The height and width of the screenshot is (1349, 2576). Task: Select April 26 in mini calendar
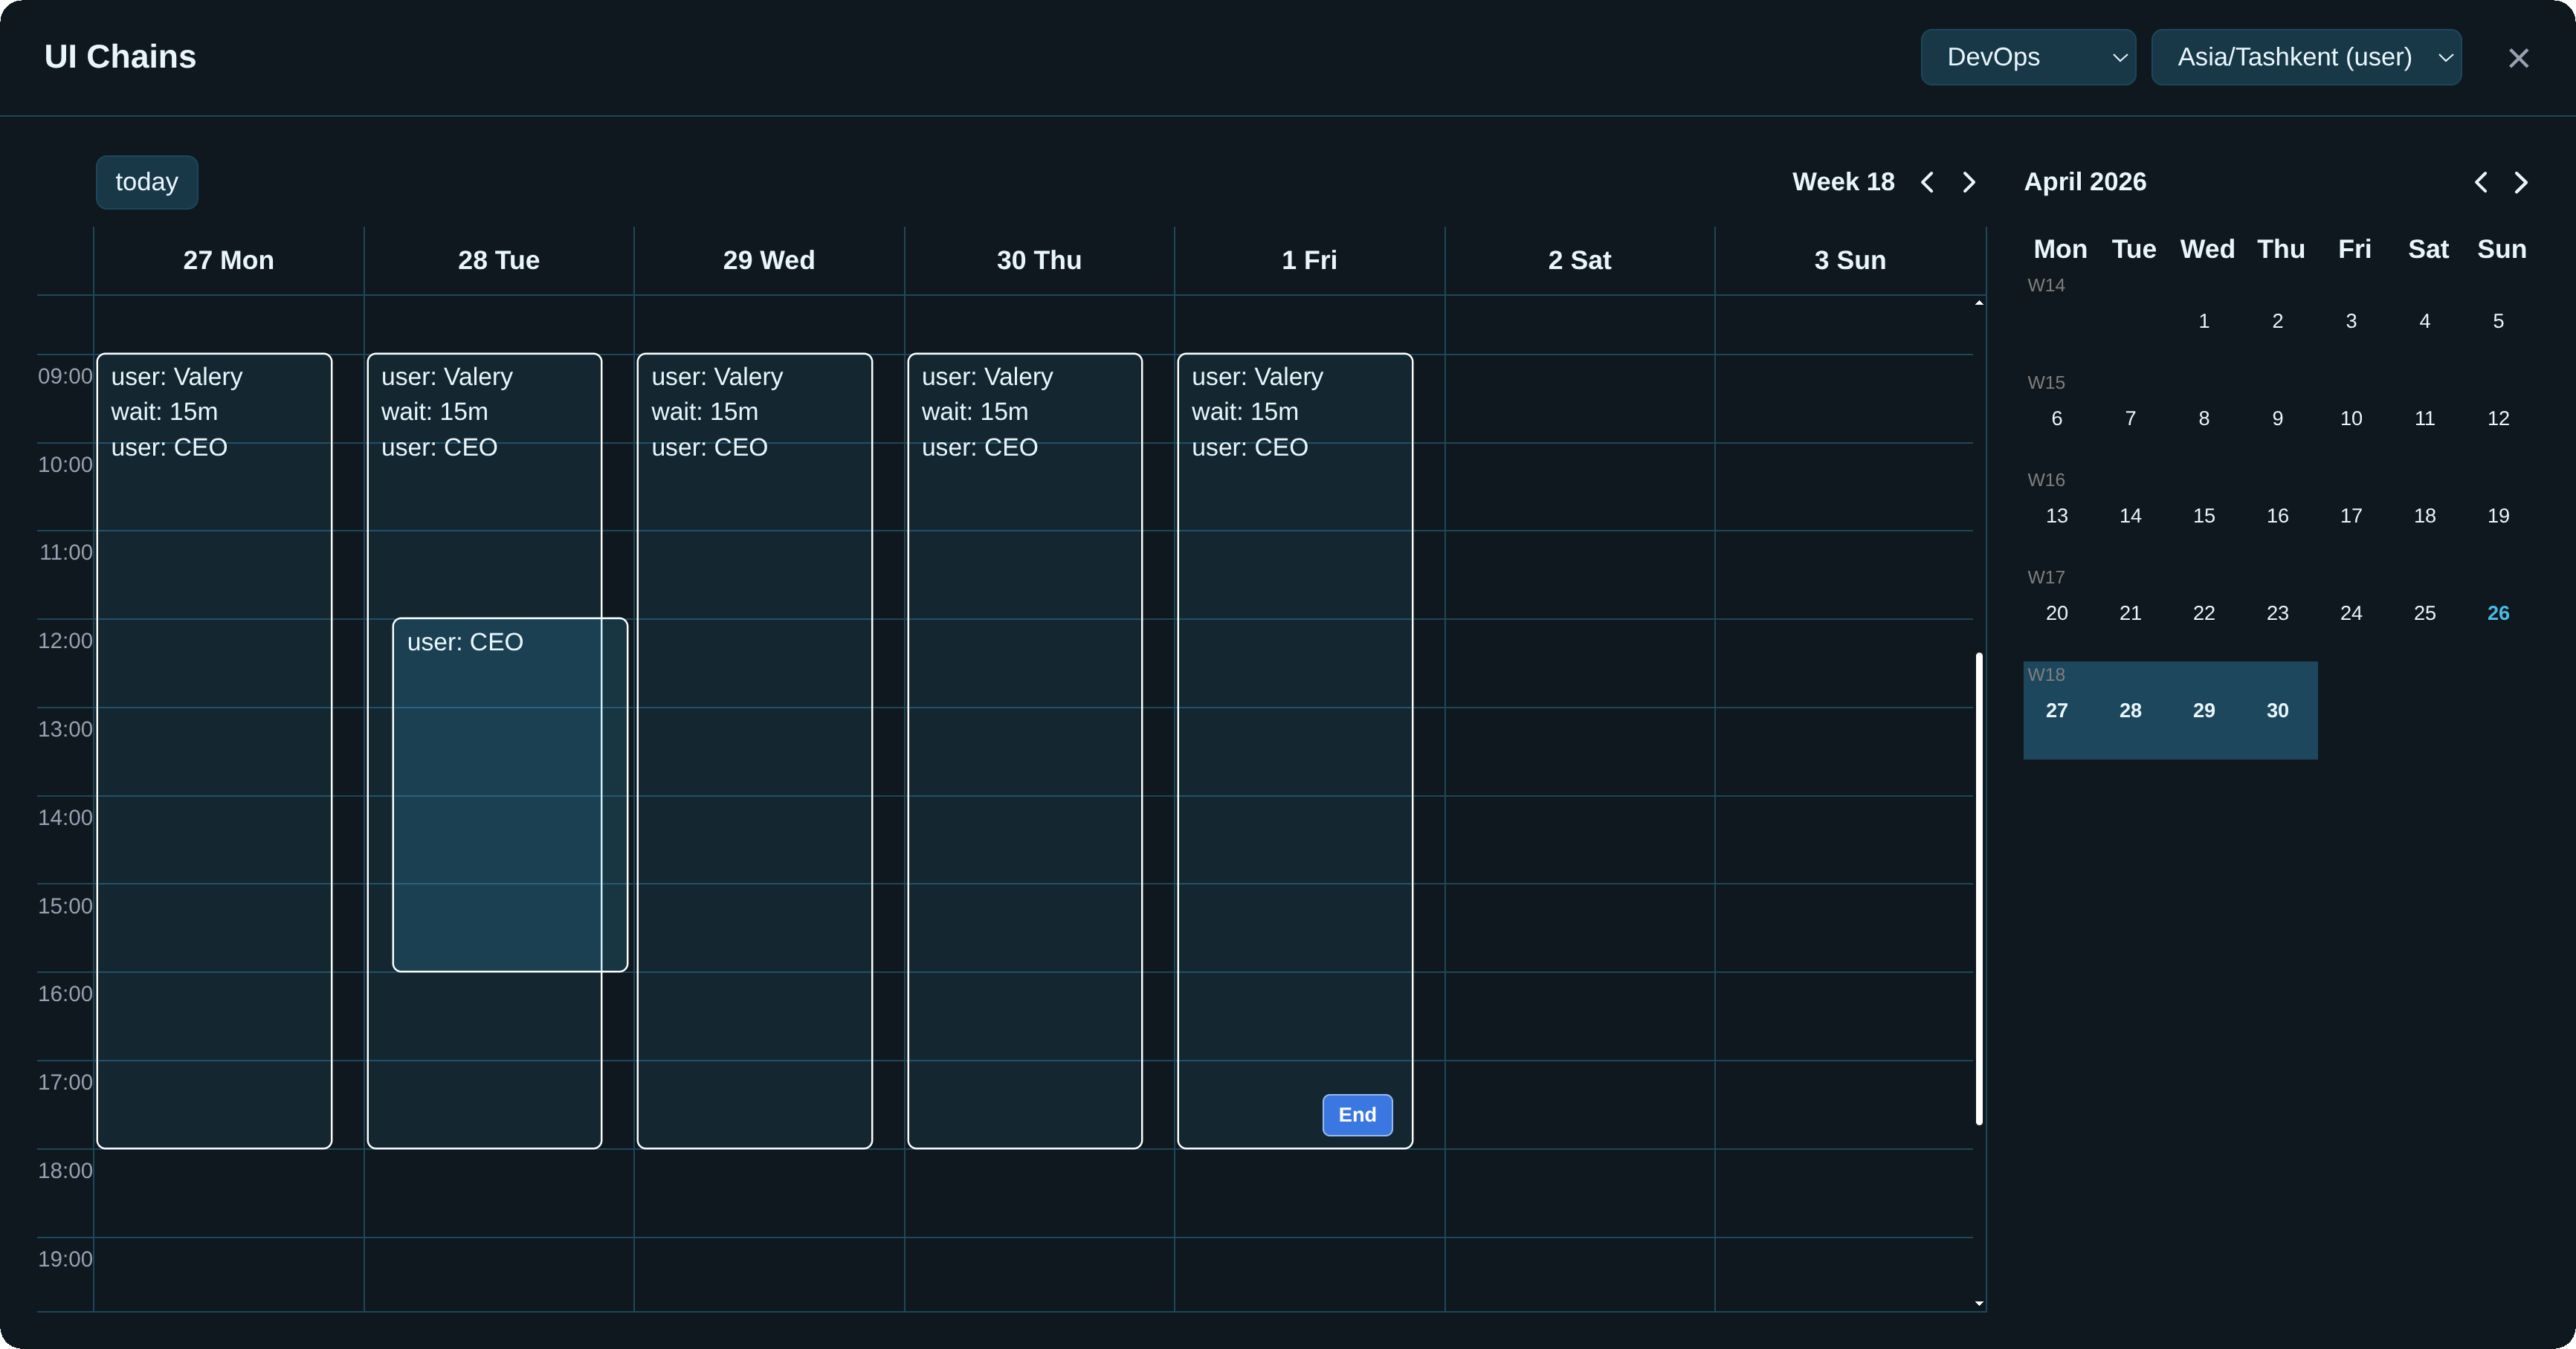[2498, 613]
